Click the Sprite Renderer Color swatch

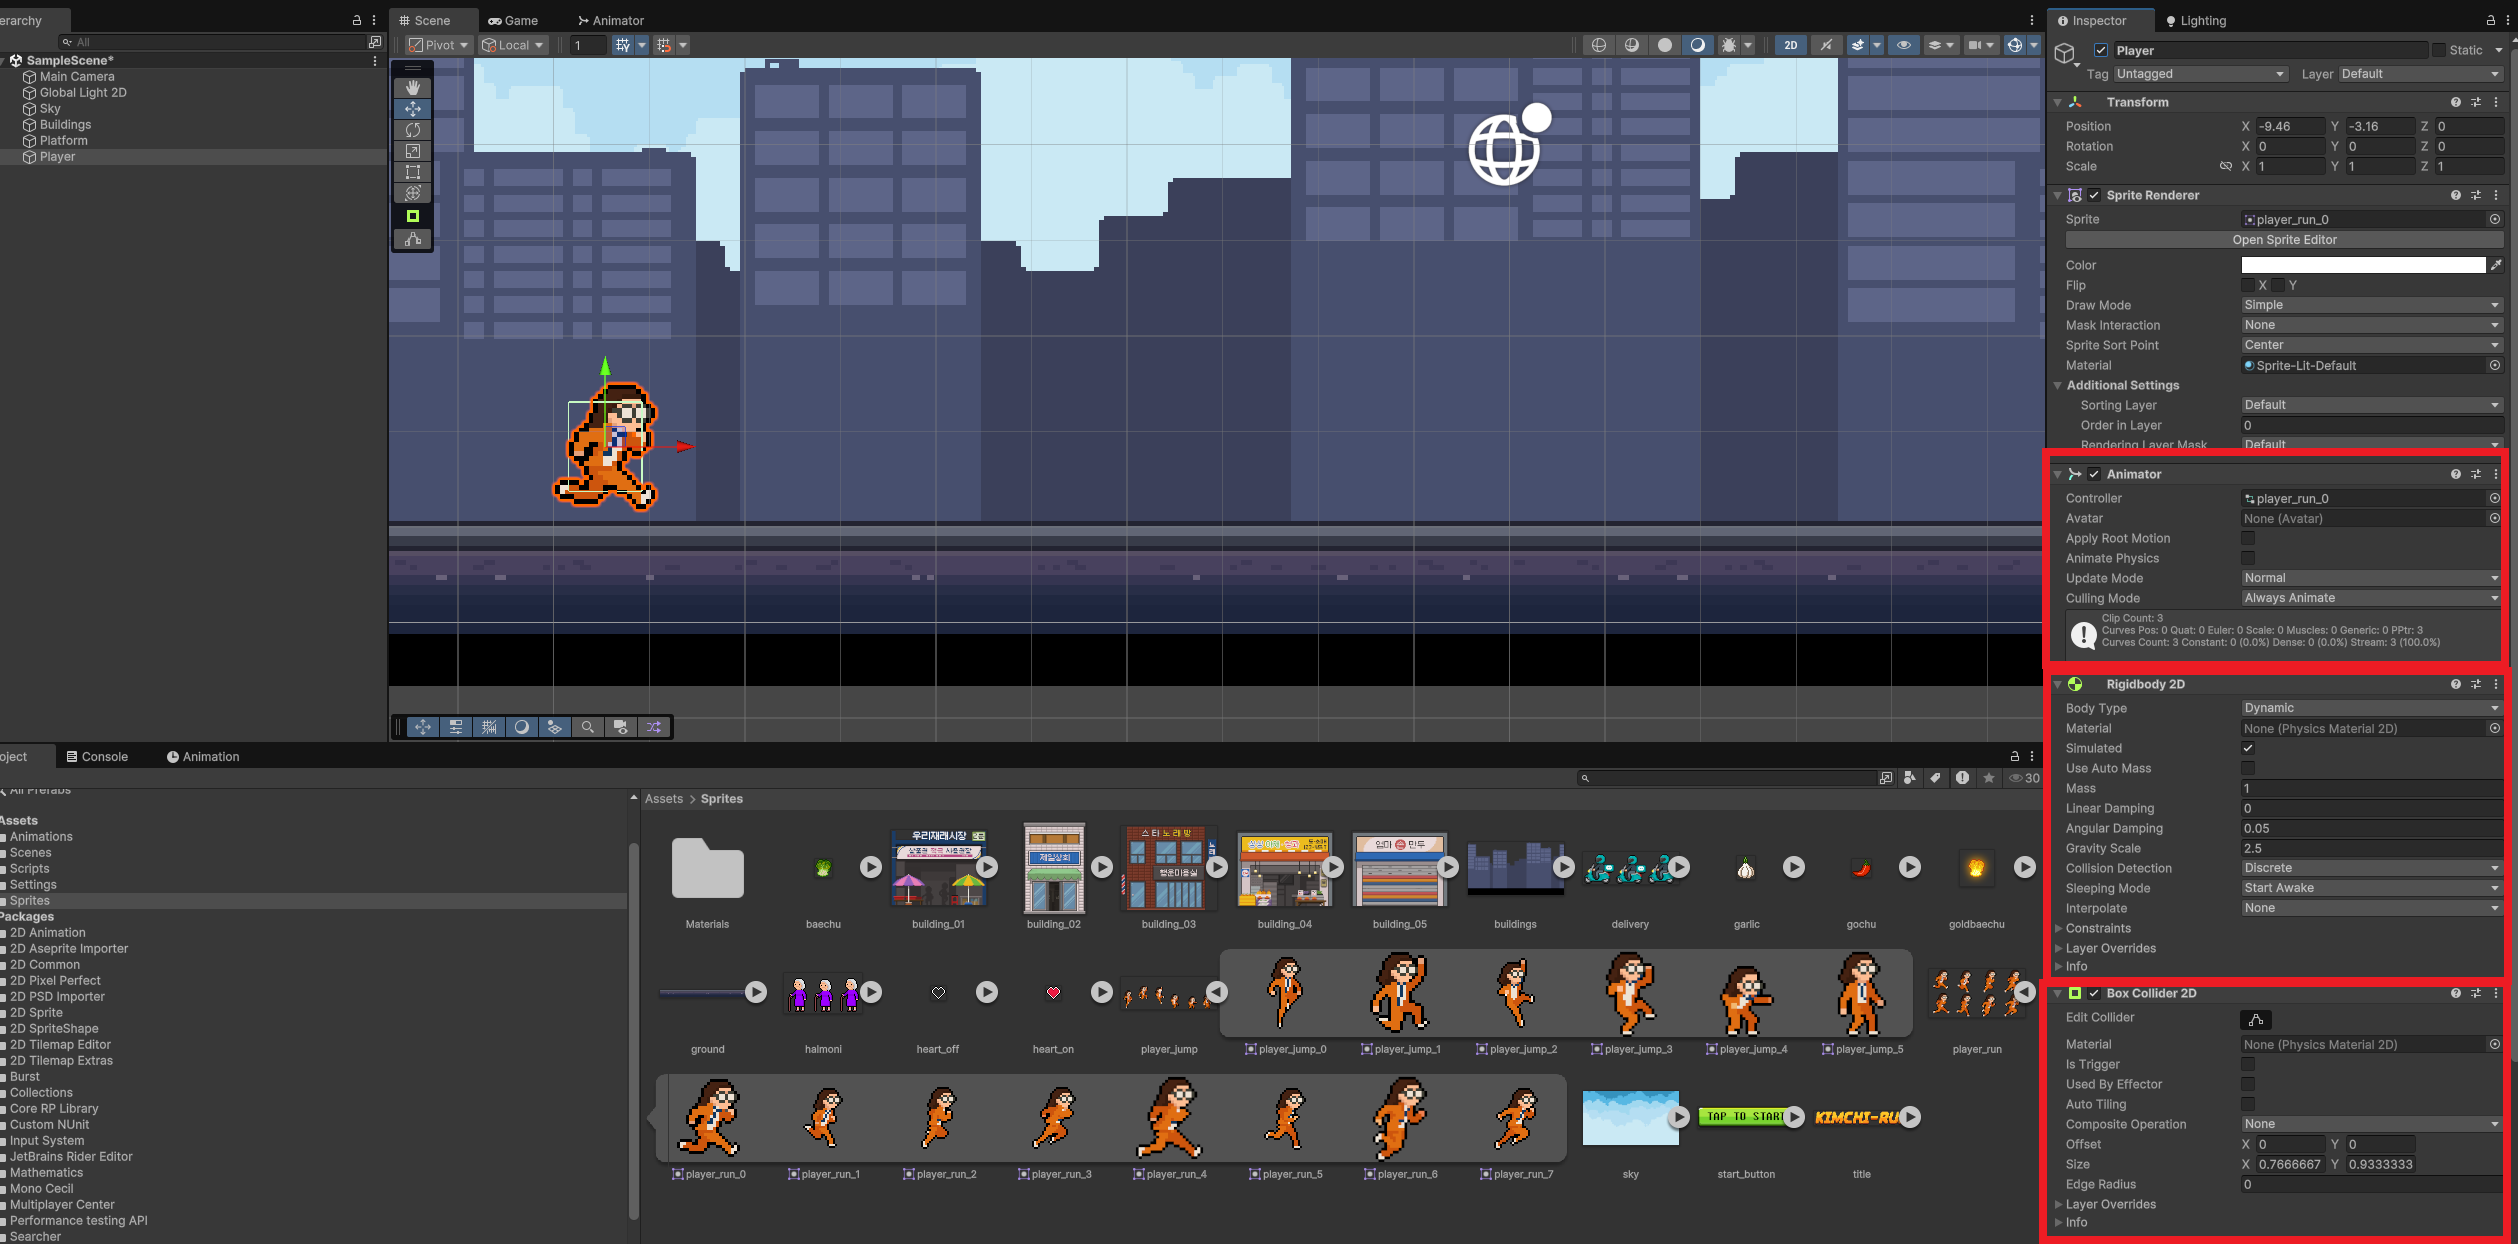tap(2362, 265)
